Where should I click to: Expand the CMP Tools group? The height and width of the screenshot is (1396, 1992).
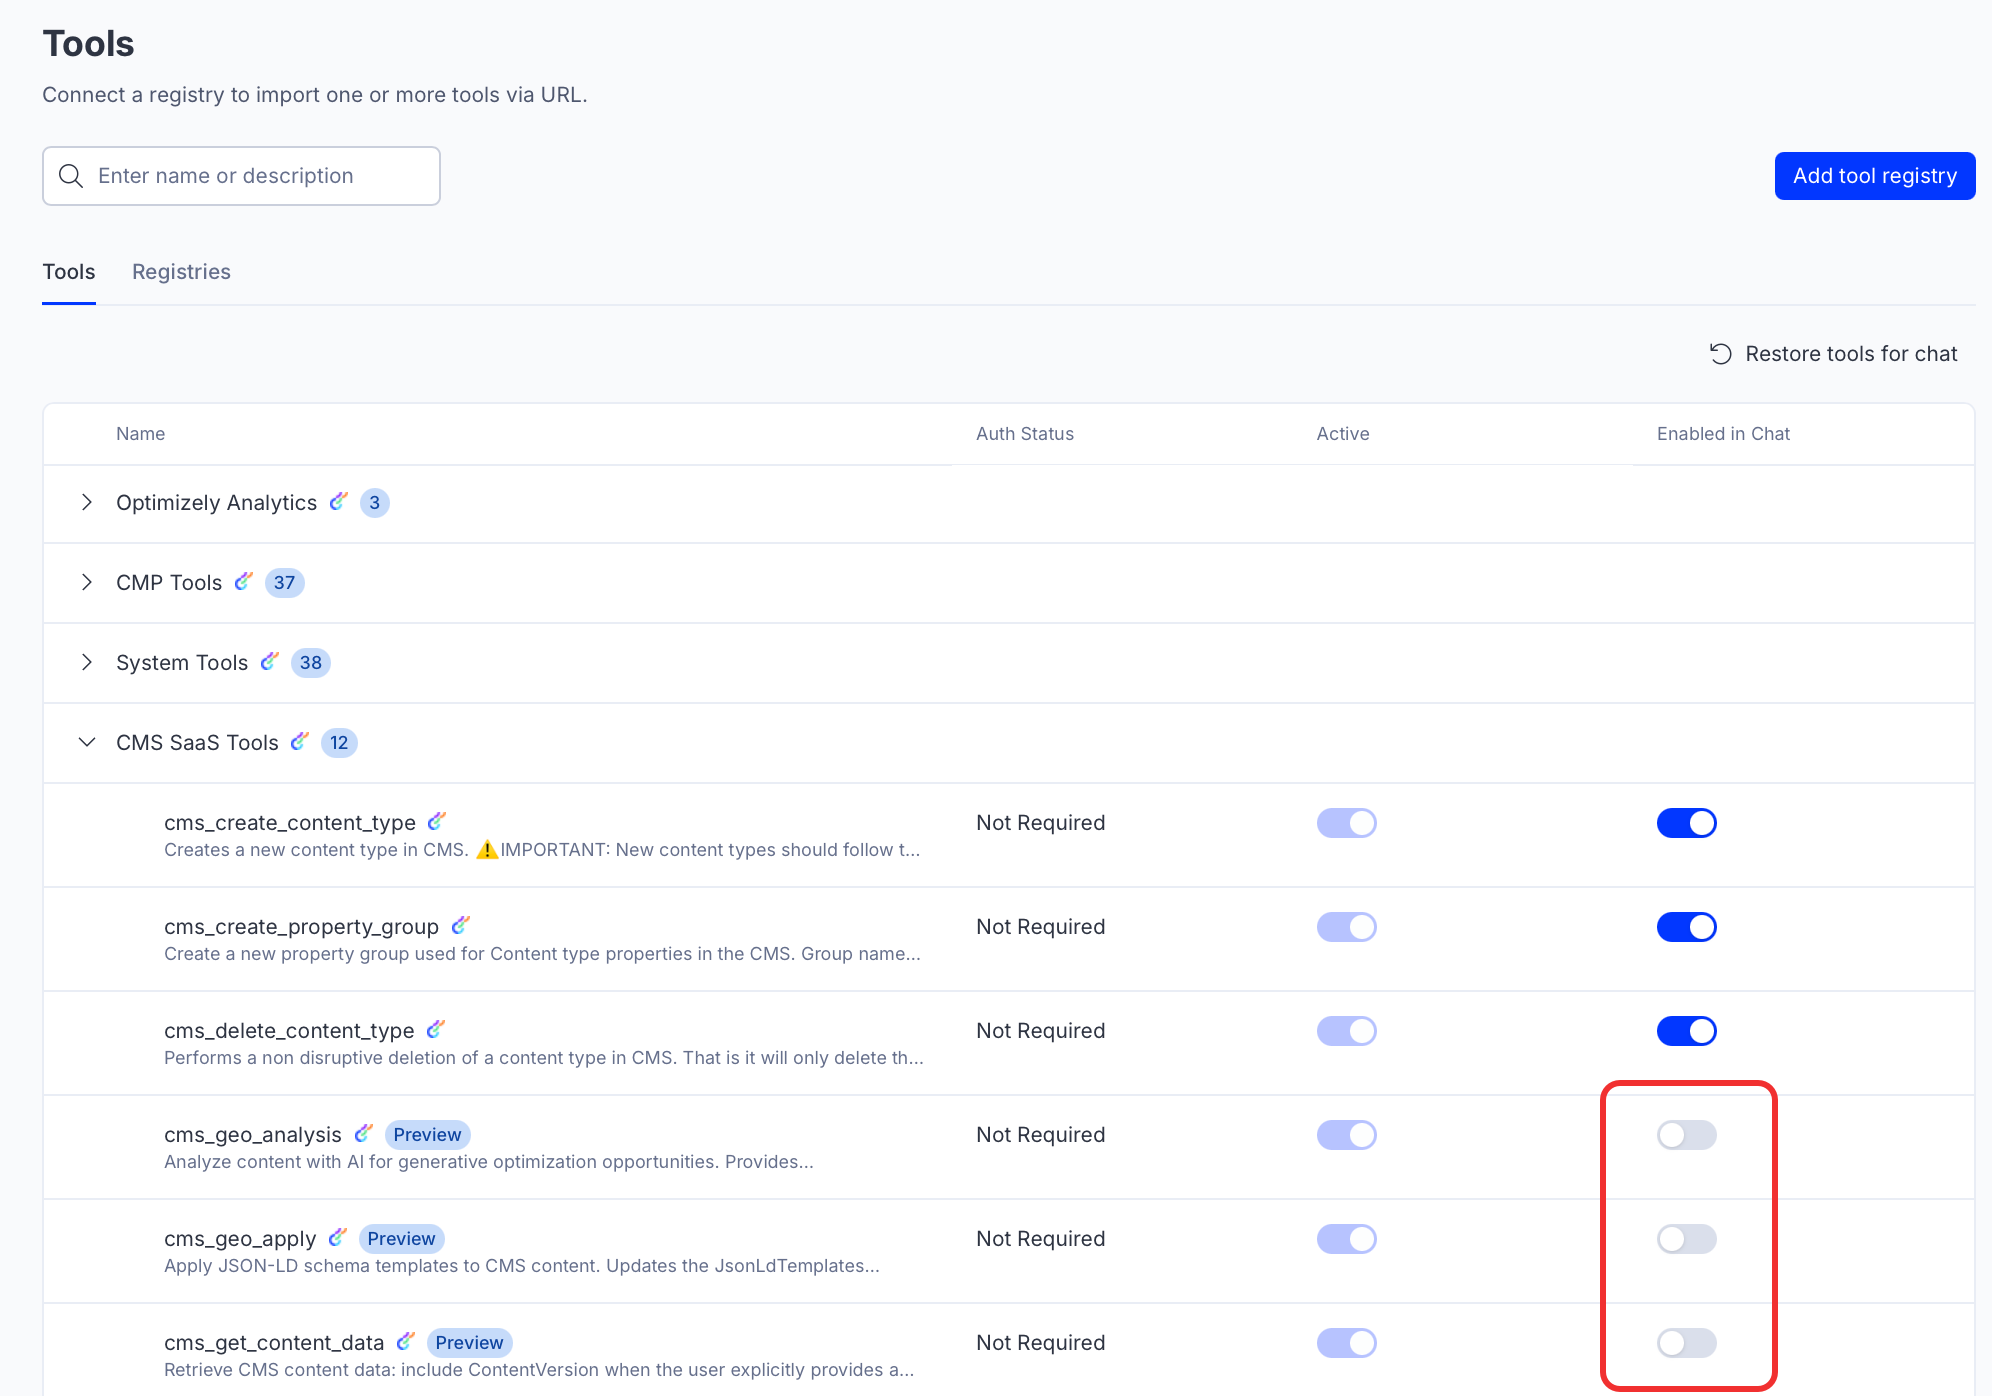(87, 582)
